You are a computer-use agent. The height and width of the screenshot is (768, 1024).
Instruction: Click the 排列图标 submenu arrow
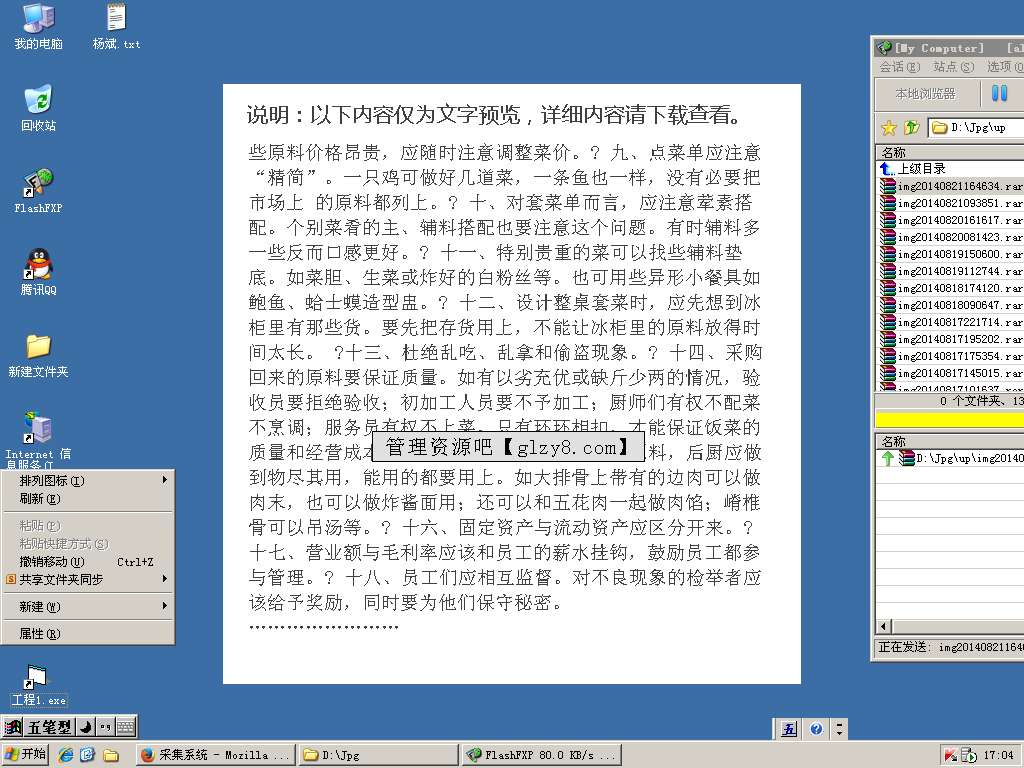pos(165,480)
